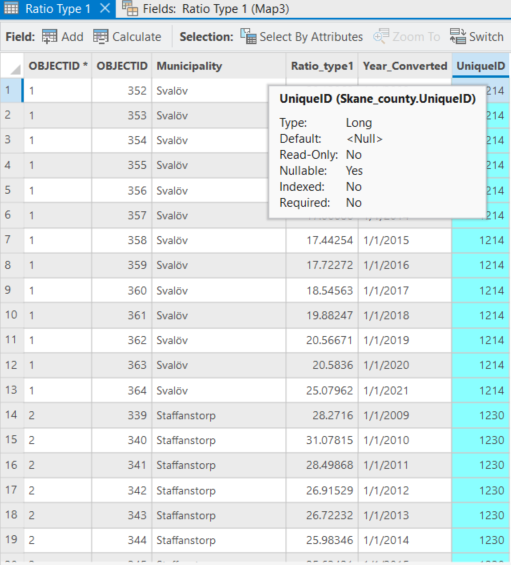This screenshot has width=511, height=565.
Task: Click the UniqueID cell 1230 in row 19
Action: pyautogui.click(x=480, y=540)
